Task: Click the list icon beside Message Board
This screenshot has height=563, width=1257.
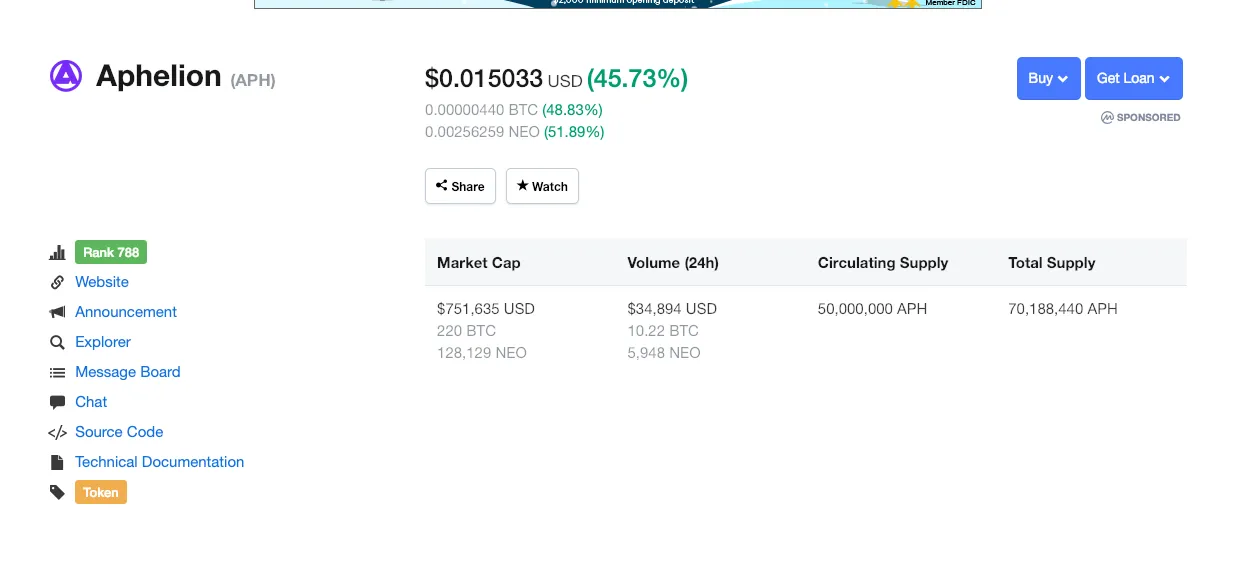Action: 57,372
